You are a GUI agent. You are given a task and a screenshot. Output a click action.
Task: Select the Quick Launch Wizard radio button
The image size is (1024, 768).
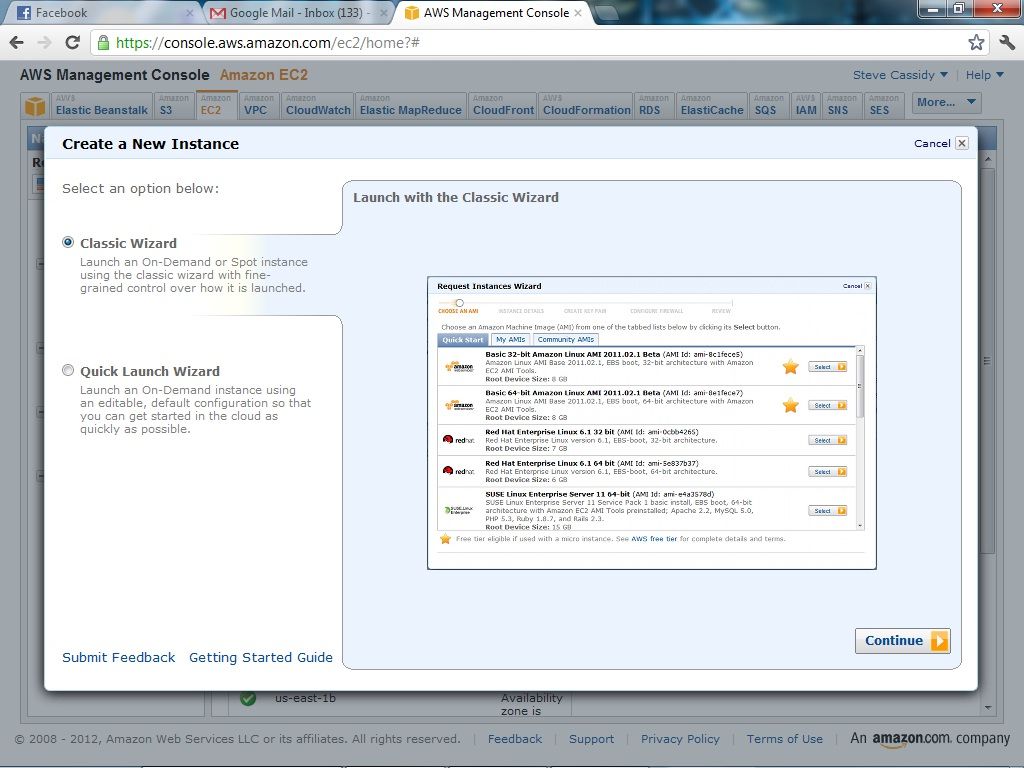click(68, 370)
